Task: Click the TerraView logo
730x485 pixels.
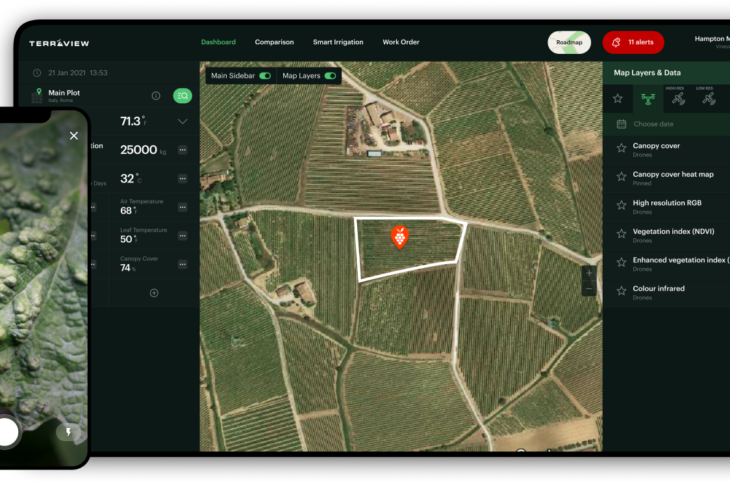Action: coord(59,43)
